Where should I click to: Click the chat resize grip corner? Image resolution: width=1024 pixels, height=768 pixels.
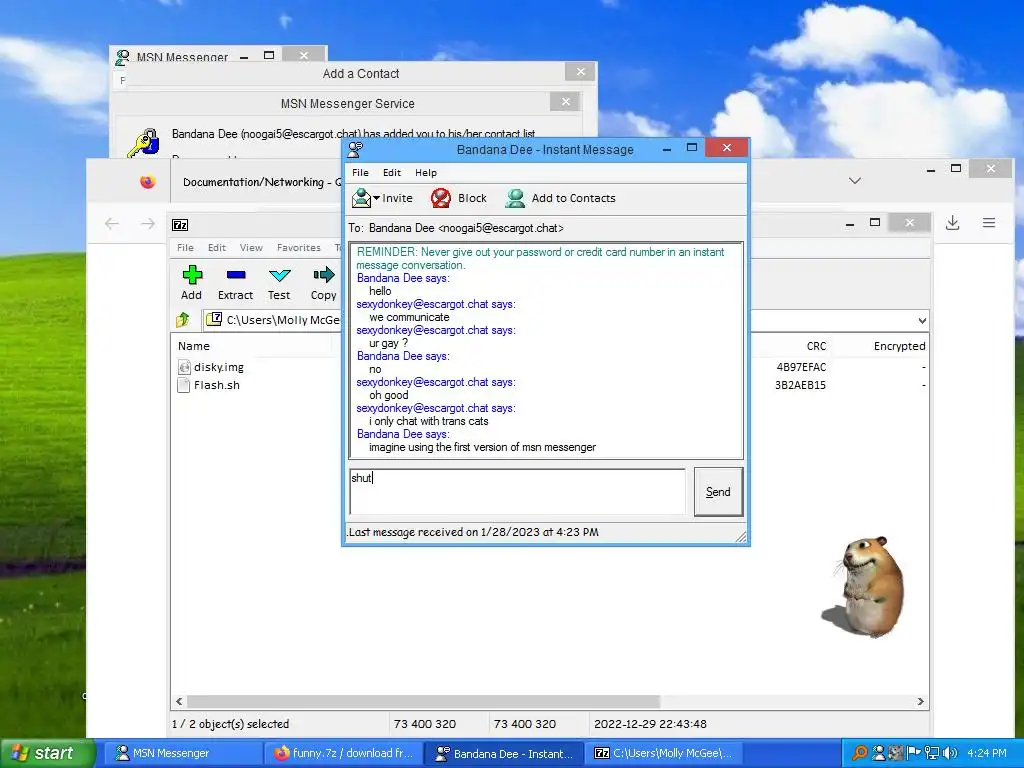click(741, 537)
